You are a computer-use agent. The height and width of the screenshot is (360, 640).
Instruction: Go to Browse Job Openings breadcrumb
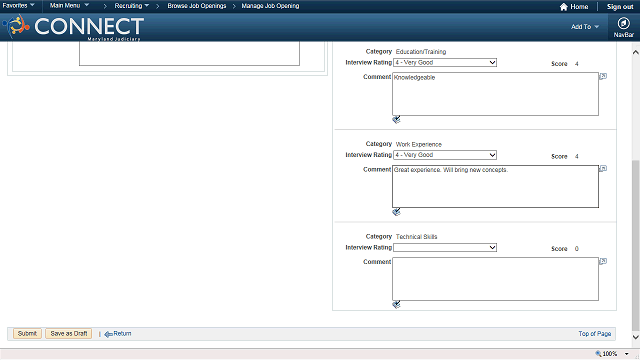(197, 6)
